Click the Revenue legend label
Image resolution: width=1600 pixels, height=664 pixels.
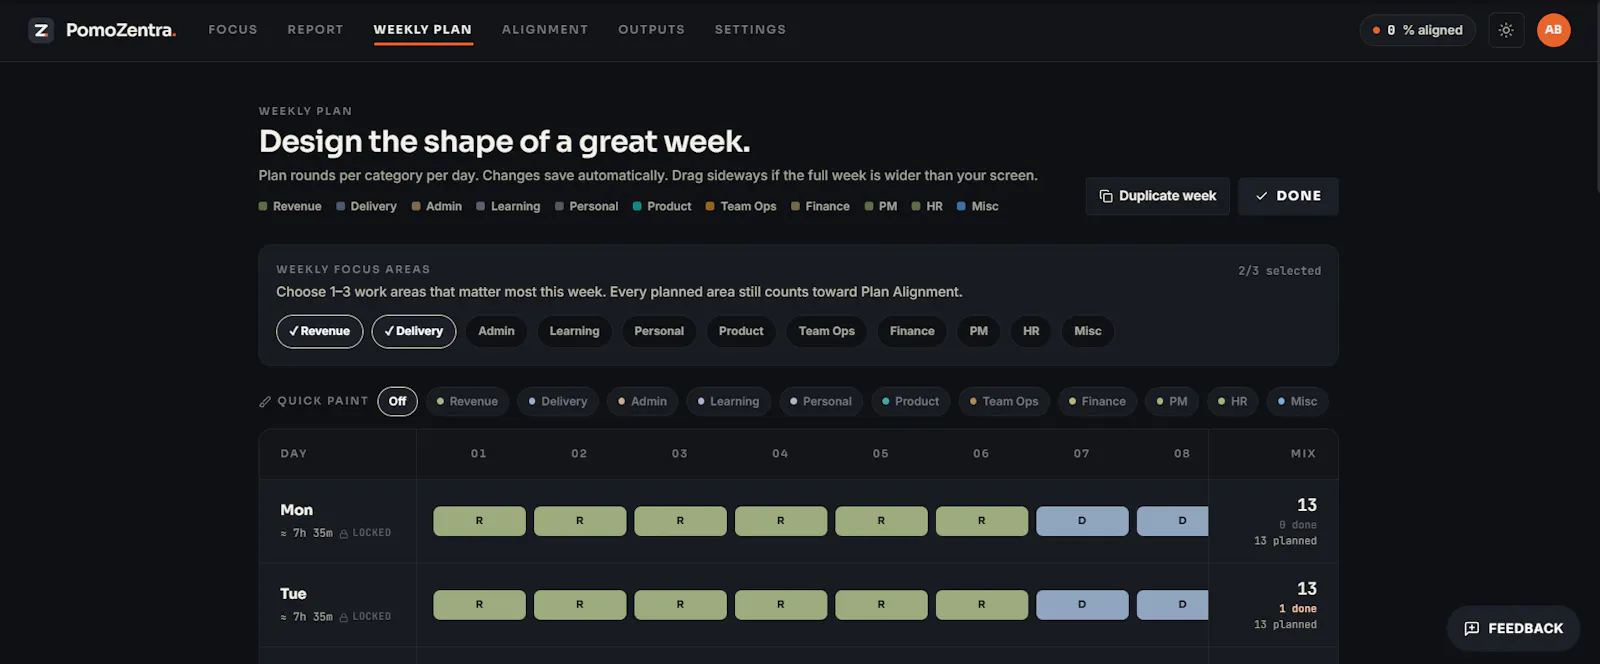(x=297, y=207)
